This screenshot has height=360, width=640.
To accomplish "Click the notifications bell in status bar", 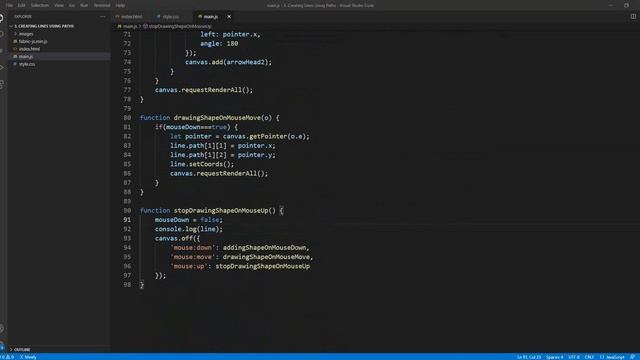I will point(632,357).
